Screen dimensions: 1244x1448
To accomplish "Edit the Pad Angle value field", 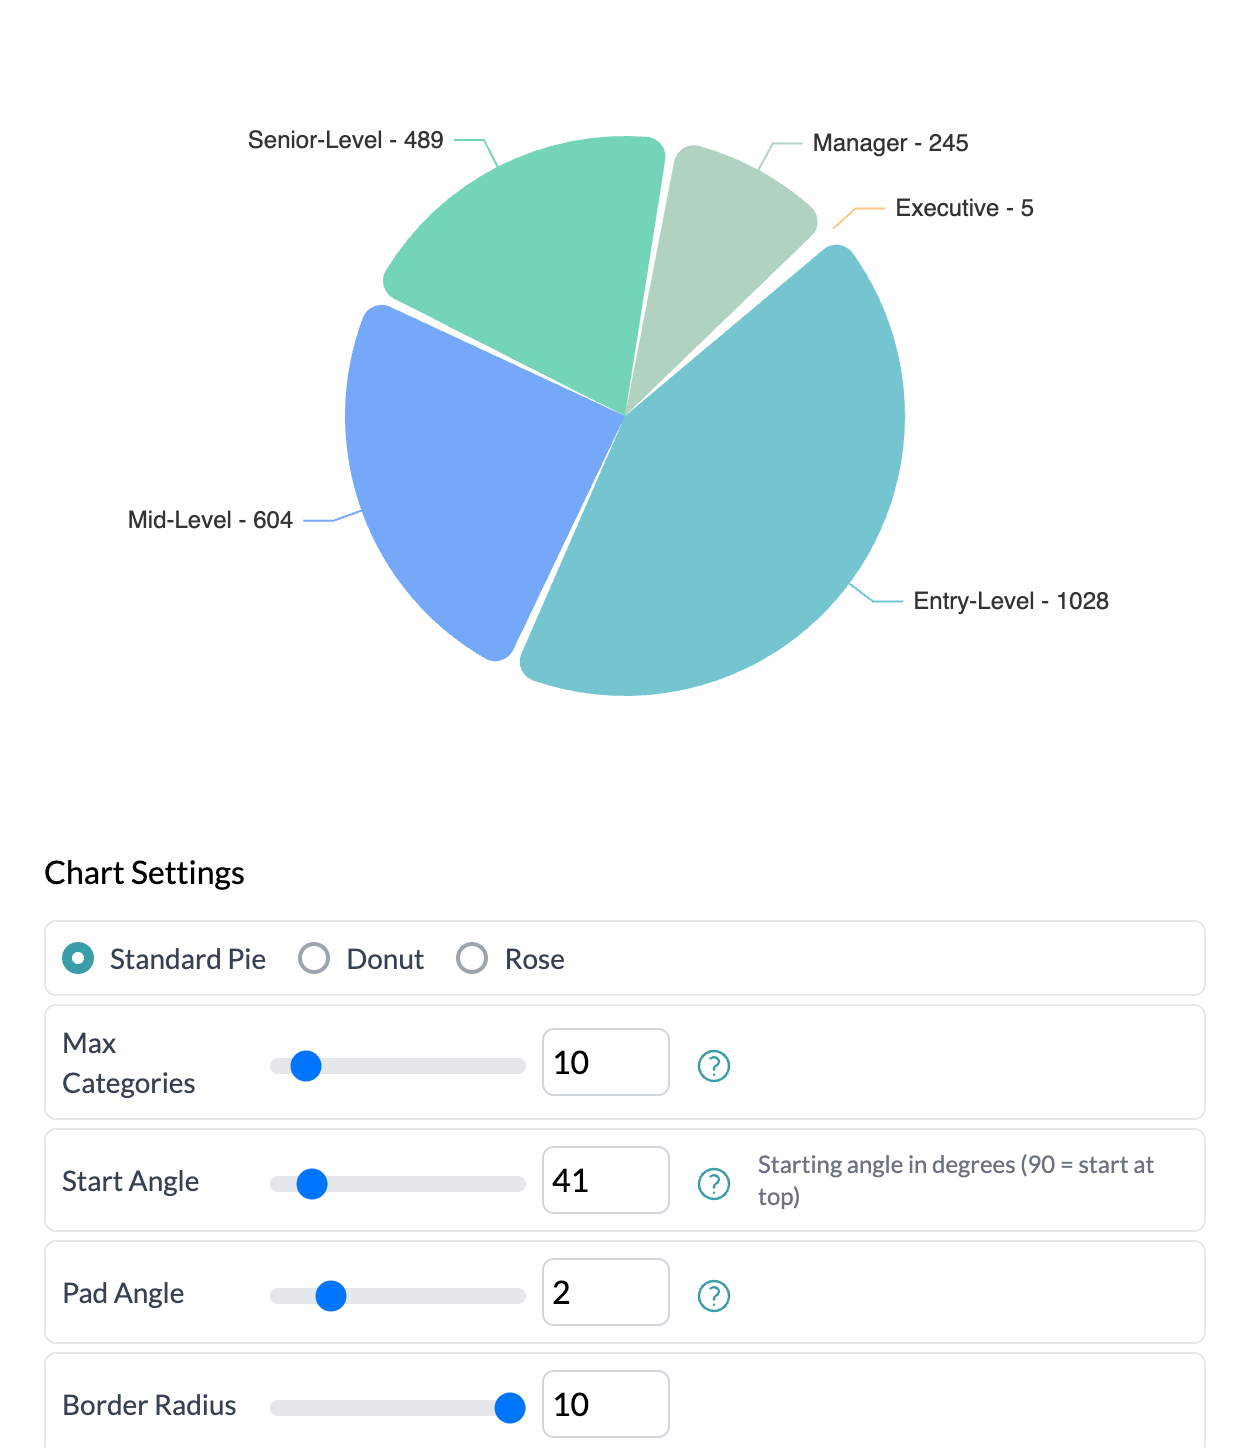I will point(605,1293).
